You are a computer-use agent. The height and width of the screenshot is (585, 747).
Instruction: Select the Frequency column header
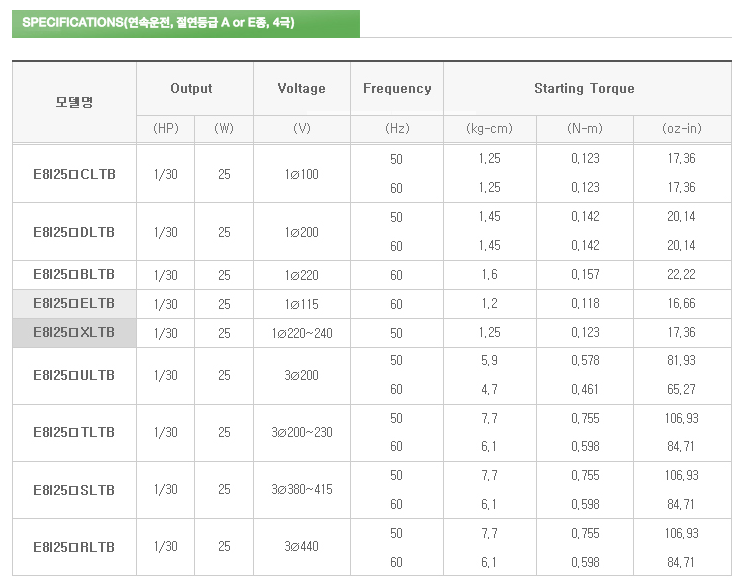point(397,89)
